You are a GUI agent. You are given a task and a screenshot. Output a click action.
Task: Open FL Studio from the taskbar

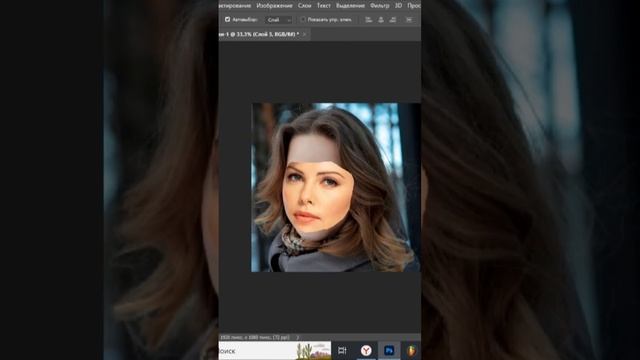point(411,351)
